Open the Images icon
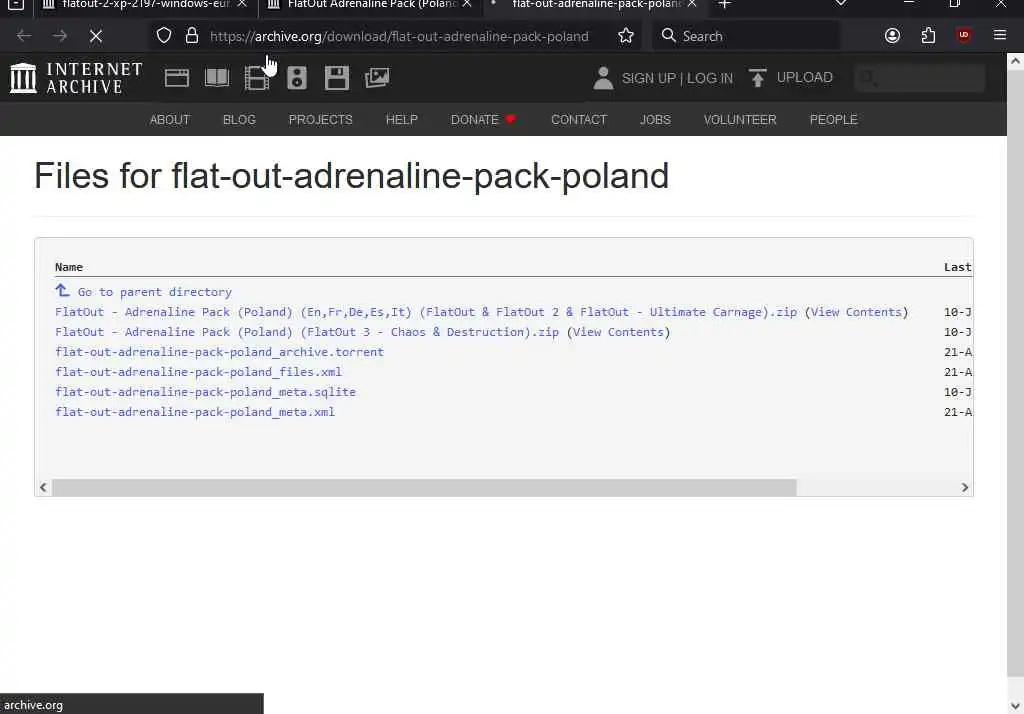1024x714 pixels. [377, 78]
